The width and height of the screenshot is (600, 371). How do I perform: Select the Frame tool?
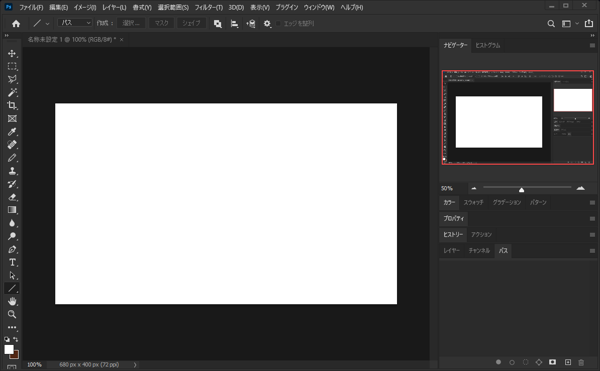click(x=12, y=119)
